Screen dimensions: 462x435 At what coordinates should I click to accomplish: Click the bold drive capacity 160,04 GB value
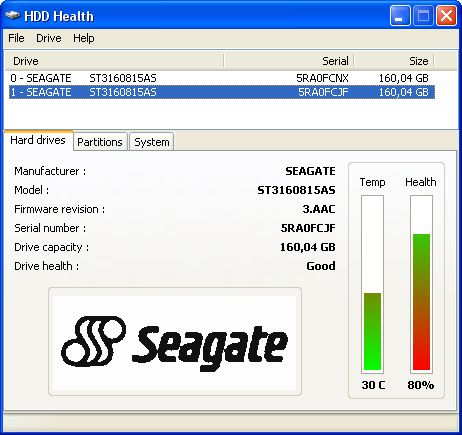308,247
